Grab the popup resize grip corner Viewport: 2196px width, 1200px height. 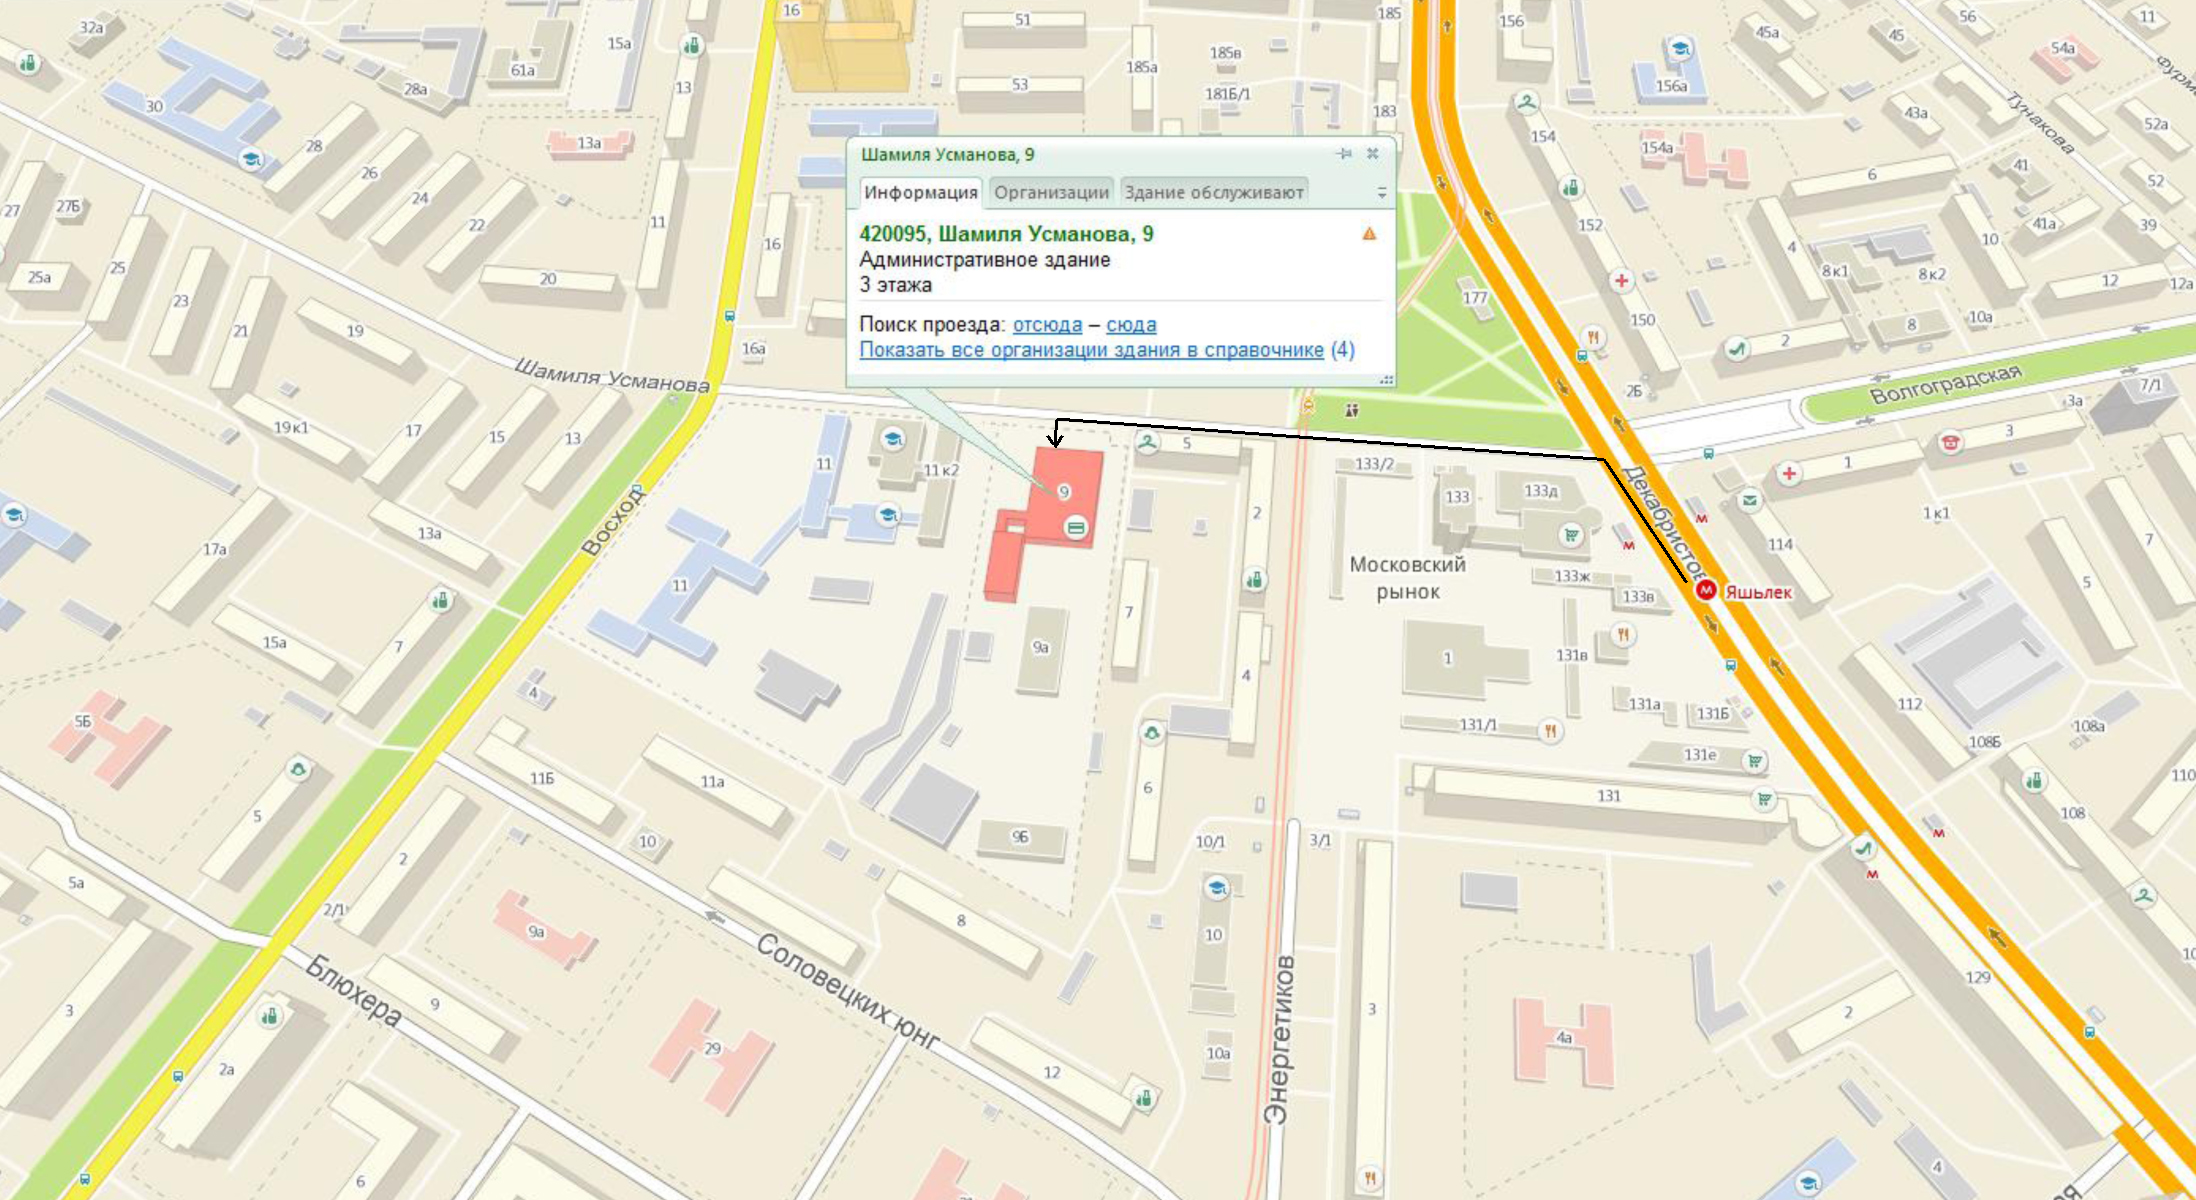click(1386, 379)
